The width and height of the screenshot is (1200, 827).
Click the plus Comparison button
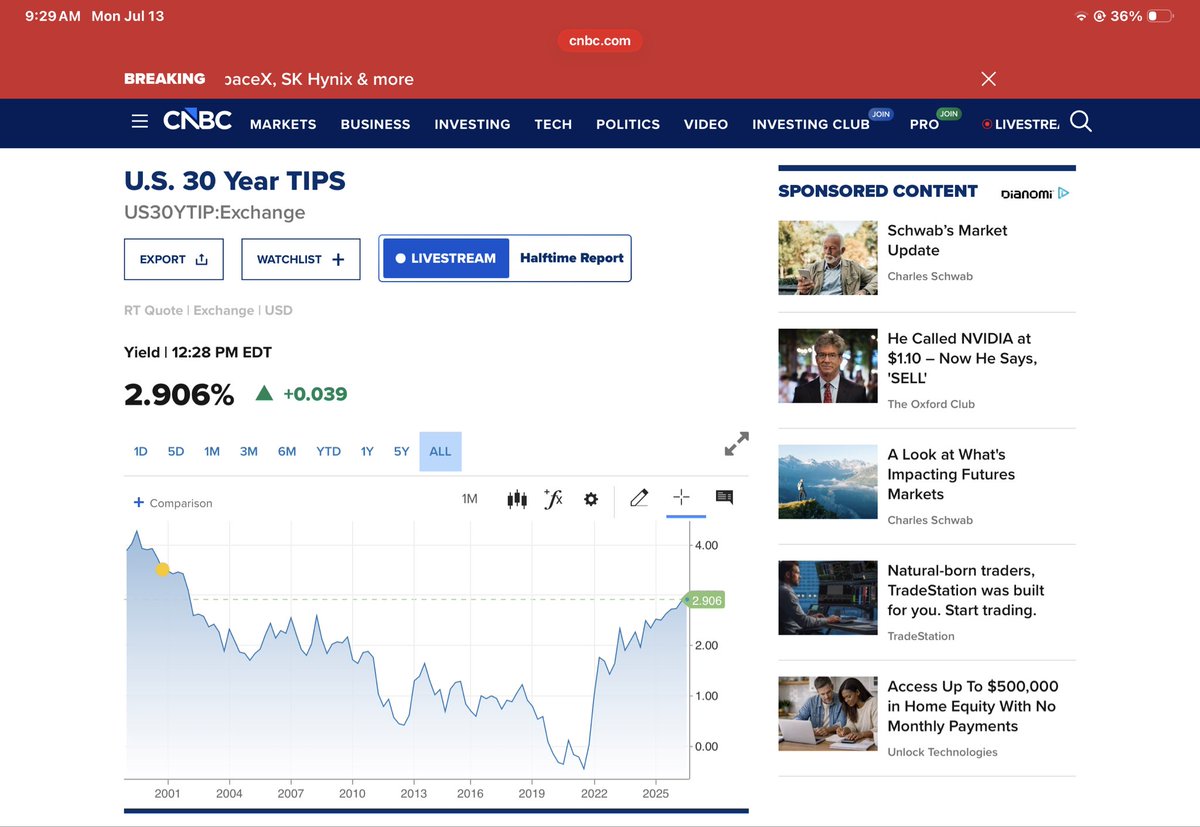tap(173, 503)
